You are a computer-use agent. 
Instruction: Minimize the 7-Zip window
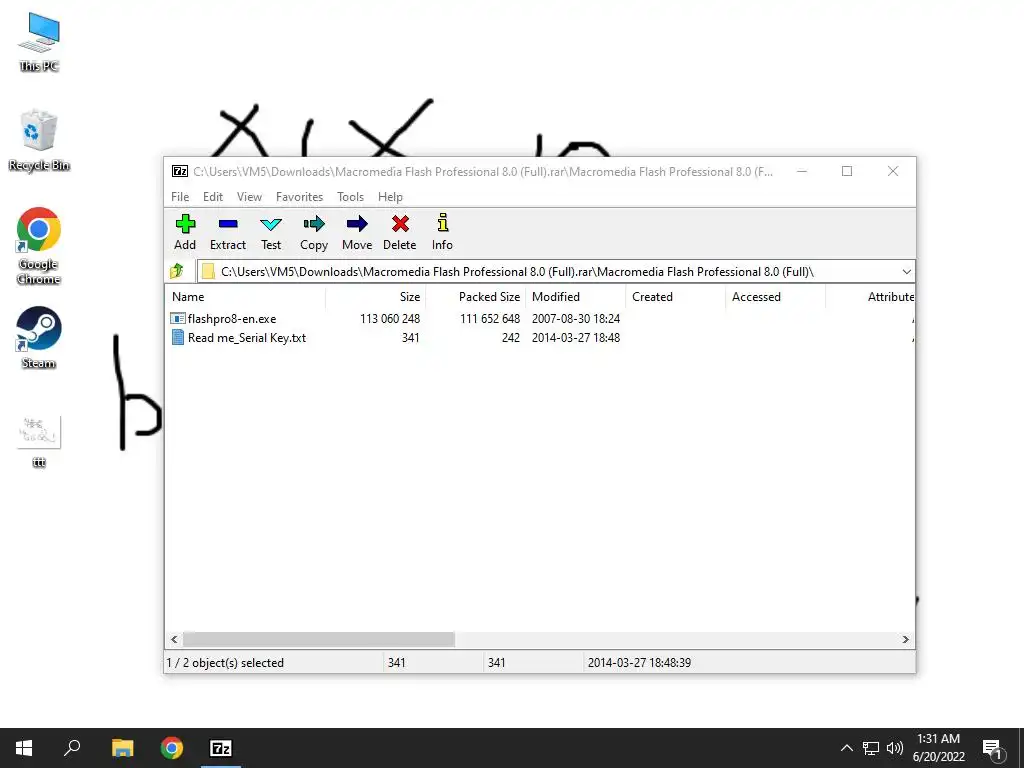tap(802, 171)
